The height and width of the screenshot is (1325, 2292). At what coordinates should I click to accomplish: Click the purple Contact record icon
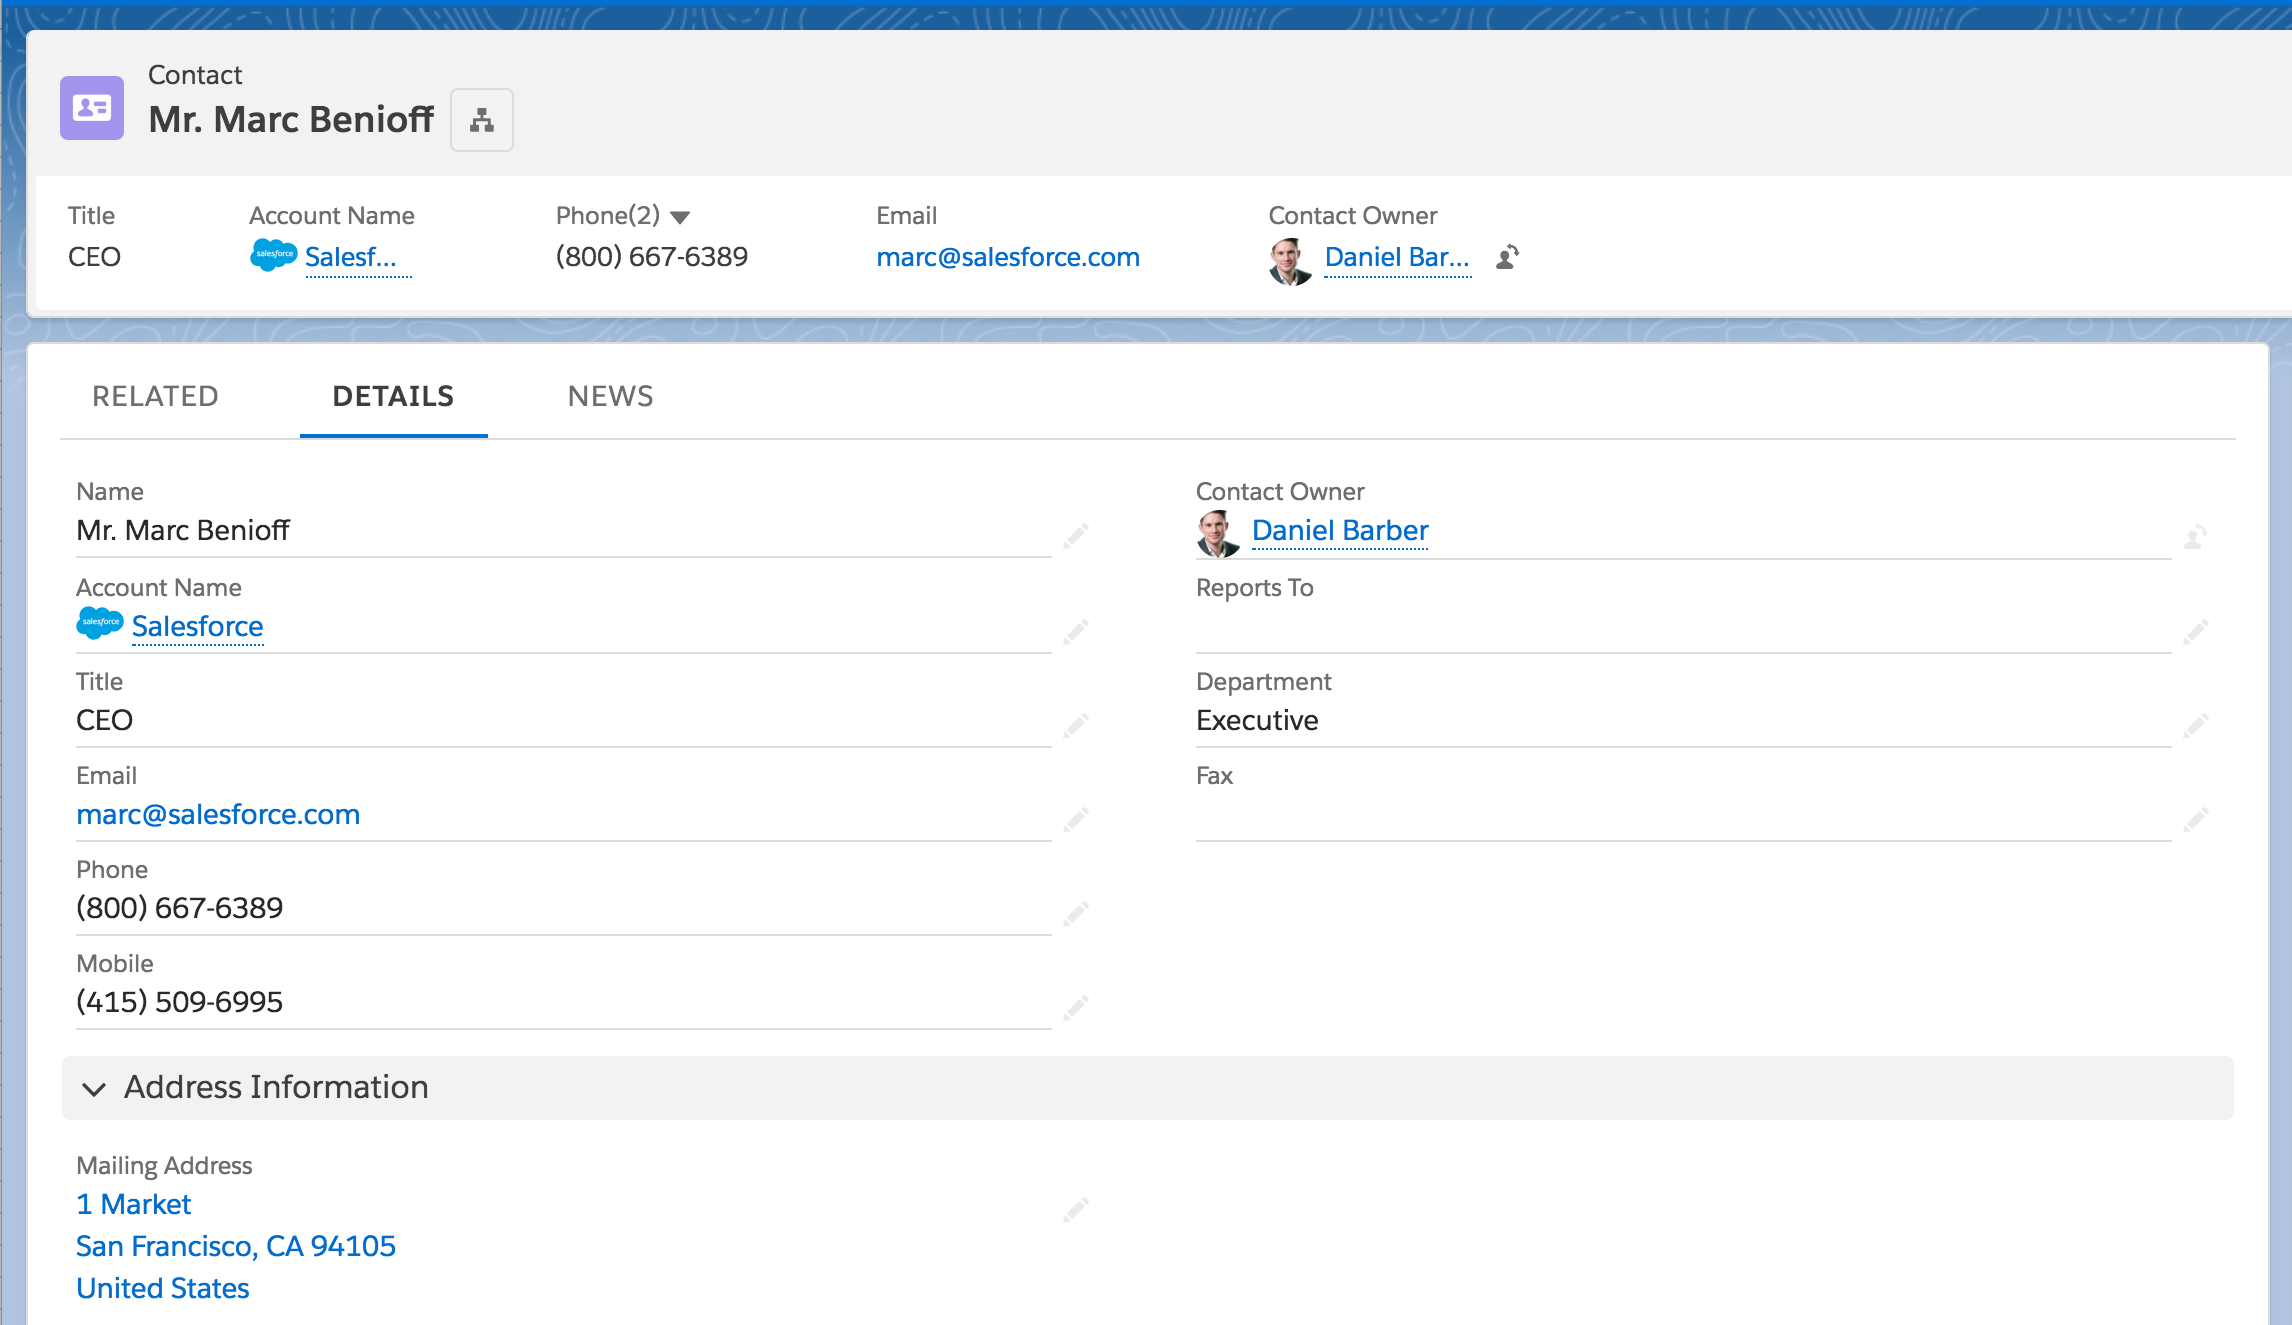(x=92, y=108)
